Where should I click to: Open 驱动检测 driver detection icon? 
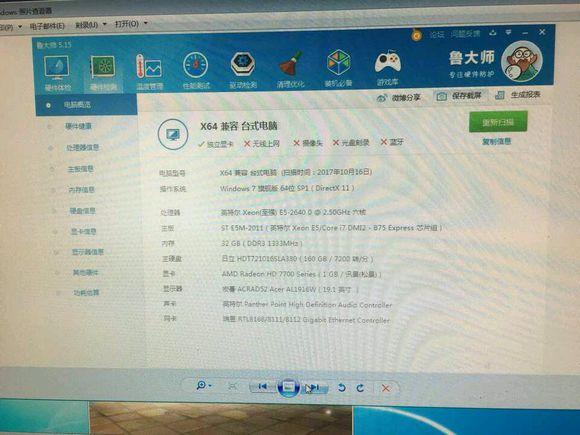(243, 70)
